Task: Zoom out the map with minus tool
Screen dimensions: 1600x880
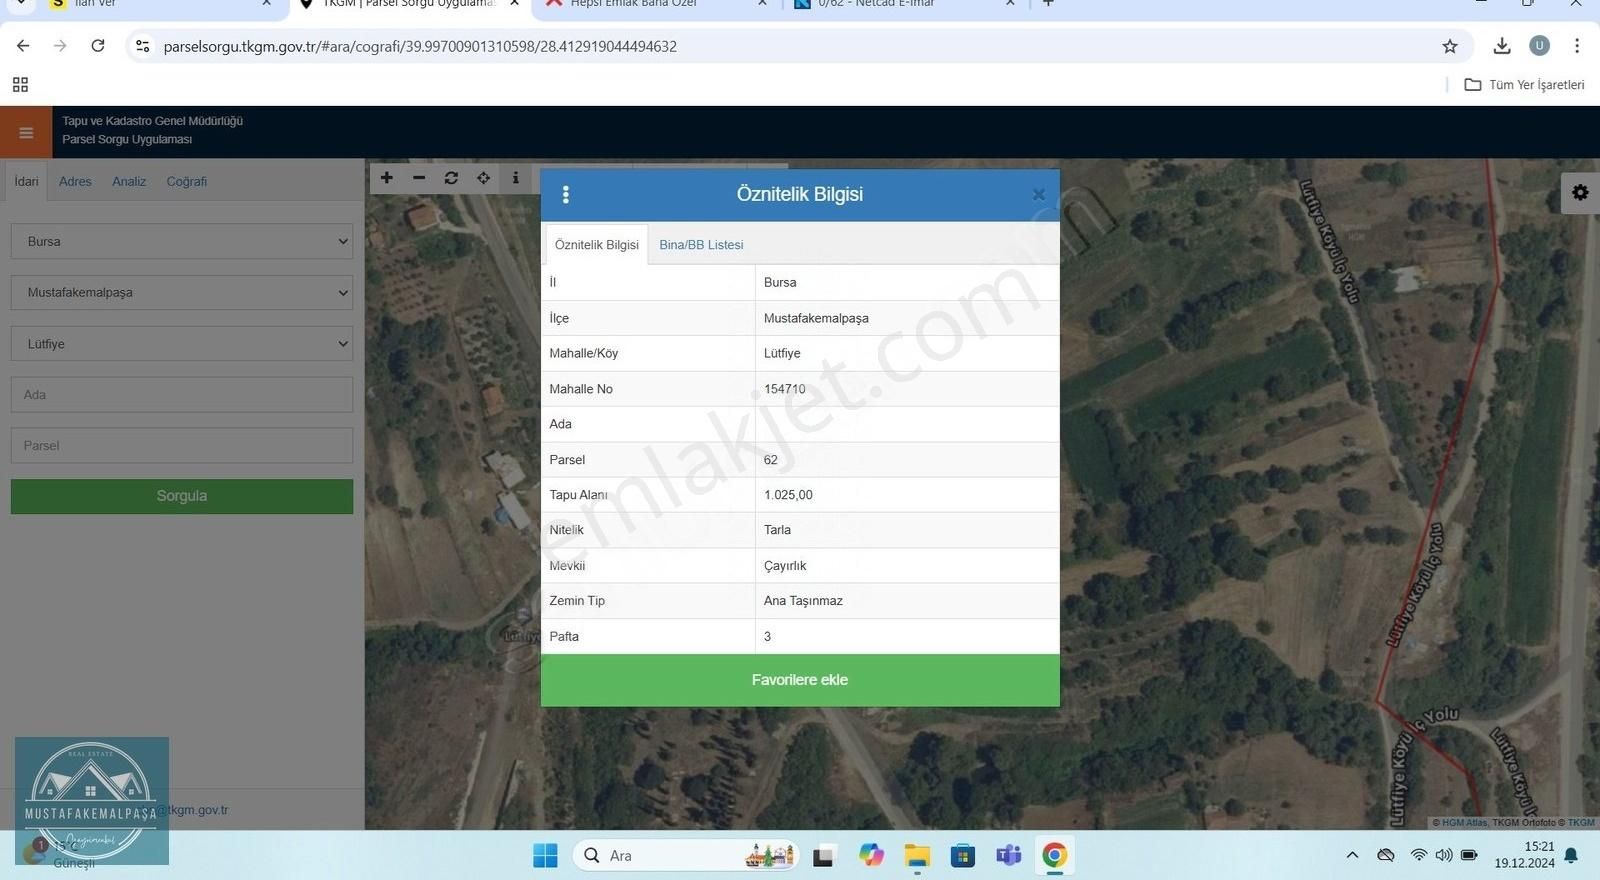Action: tap(419, 178)
